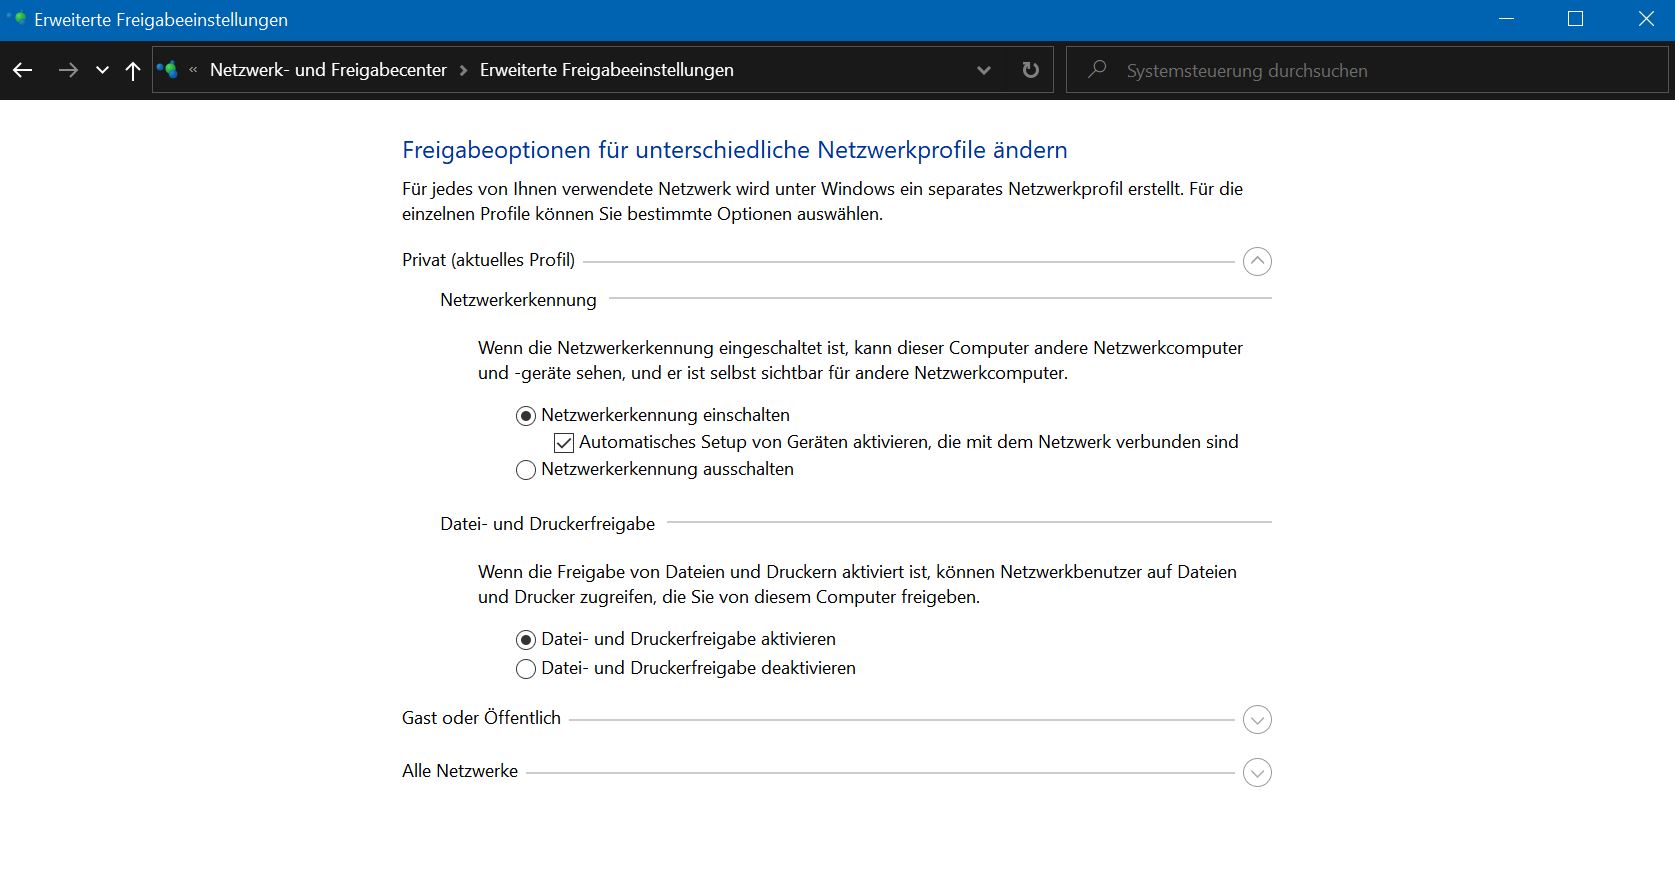Viewport: 1675px width, 877px height.
Task: Expand the breadcrumb arrow after Netzwerk- und Freigabecenter
Action: click(x=463, y=70)
